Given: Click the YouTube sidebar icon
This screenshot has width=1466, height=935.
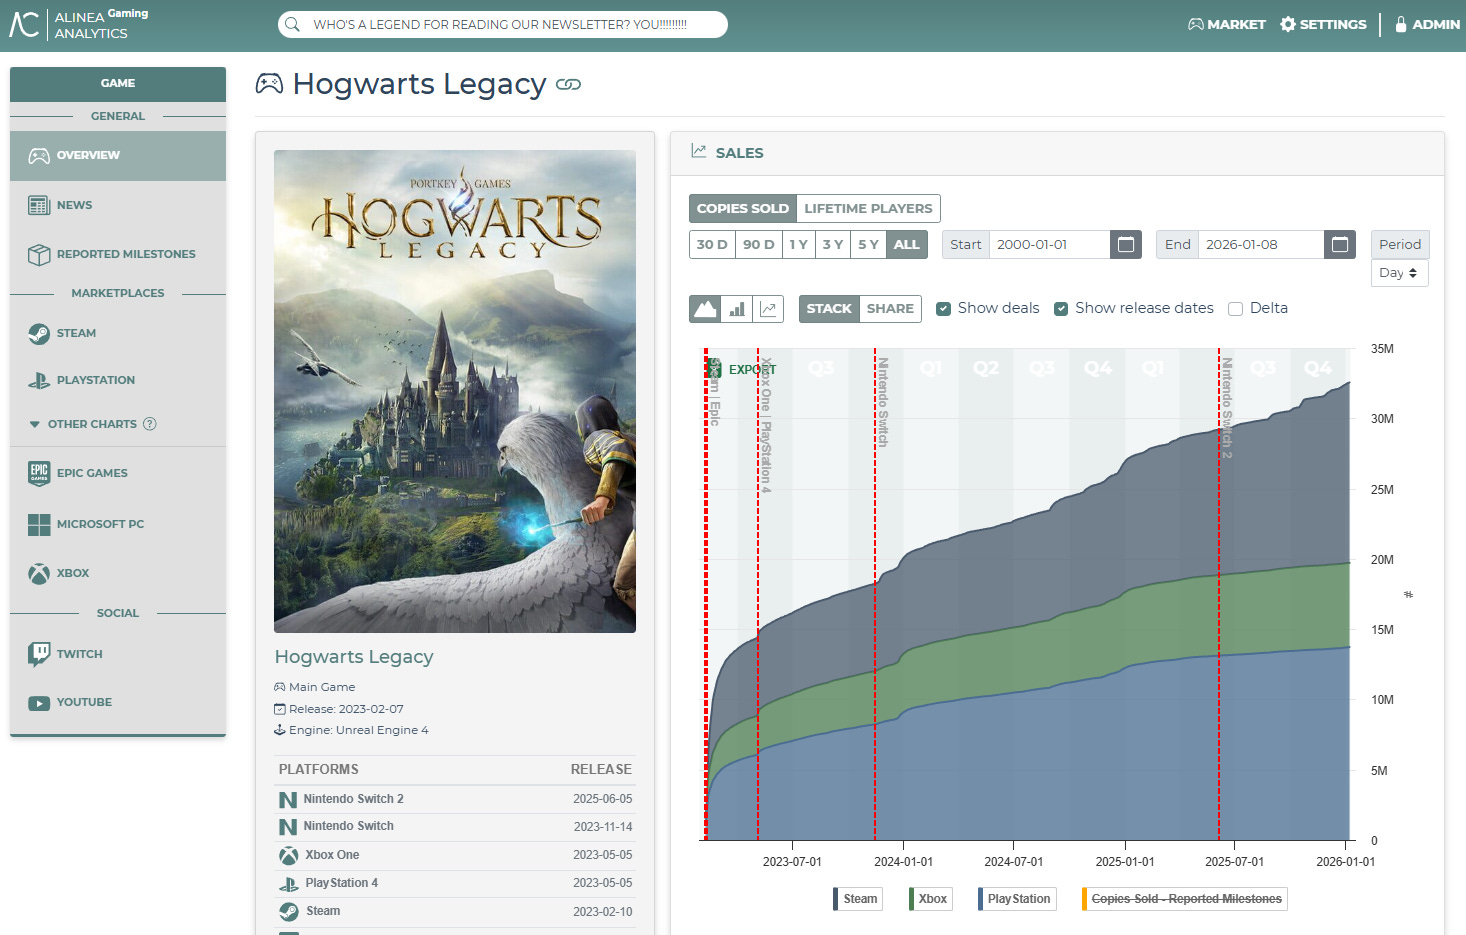Looking at the screenshot, I should tap(39, 702).
